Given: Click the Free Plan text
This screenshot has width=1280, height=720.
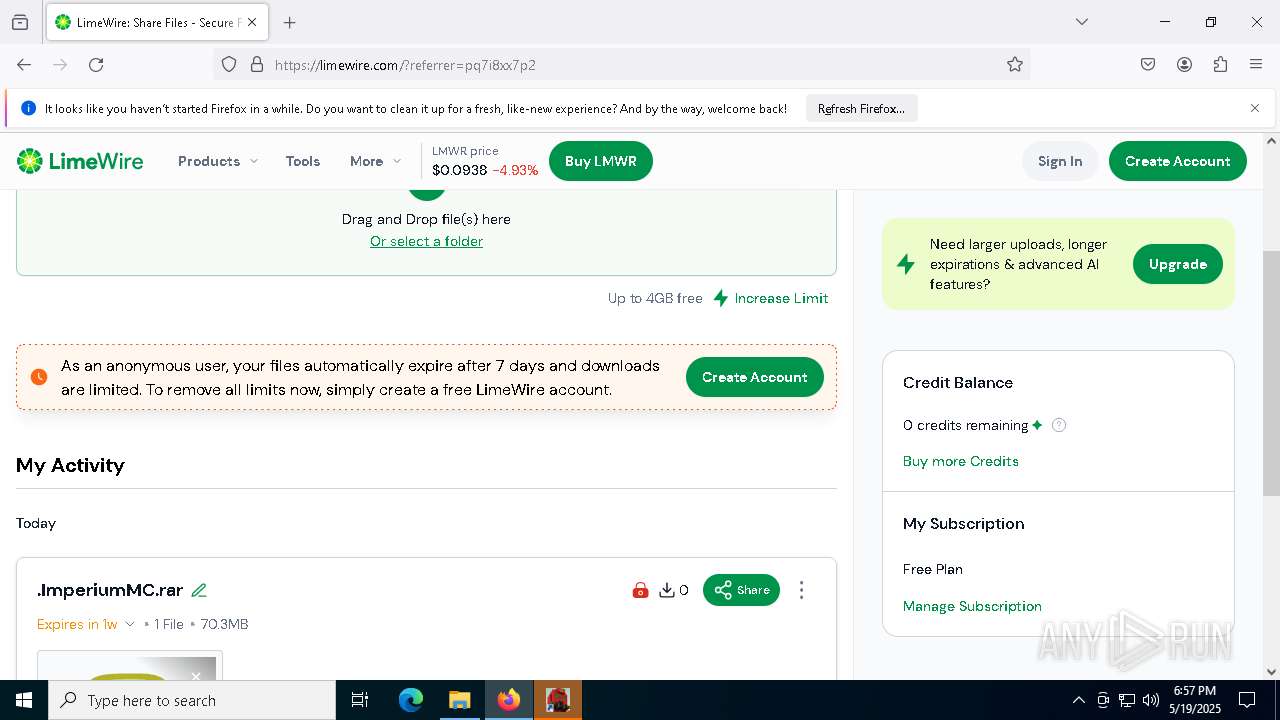Looking at the screenshot, I should tap(933, 569).
